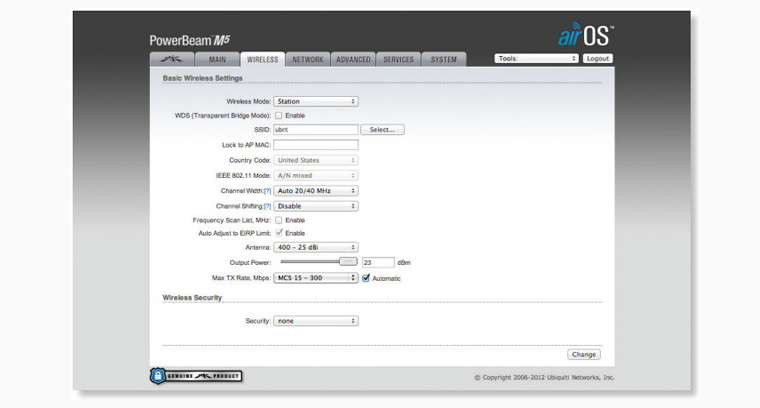Go to the Advanced tab

[353, 59]
